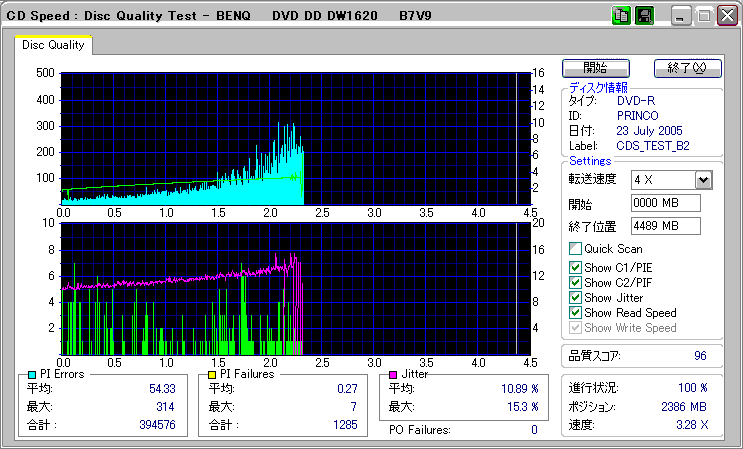Click the PO Failures value 0

tap(535, 430)
